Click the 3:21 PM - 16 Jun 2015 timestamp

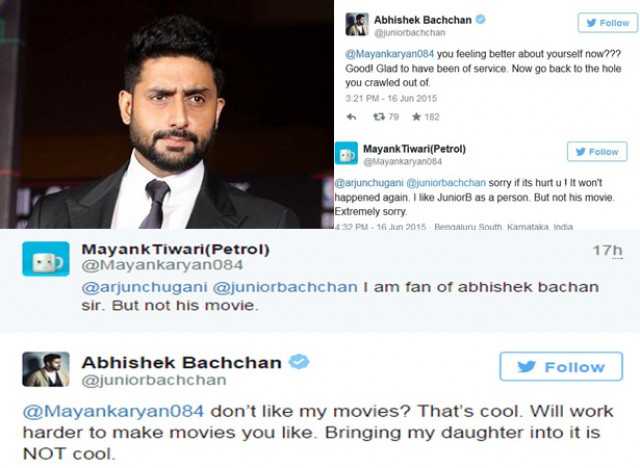coord(391,98)
